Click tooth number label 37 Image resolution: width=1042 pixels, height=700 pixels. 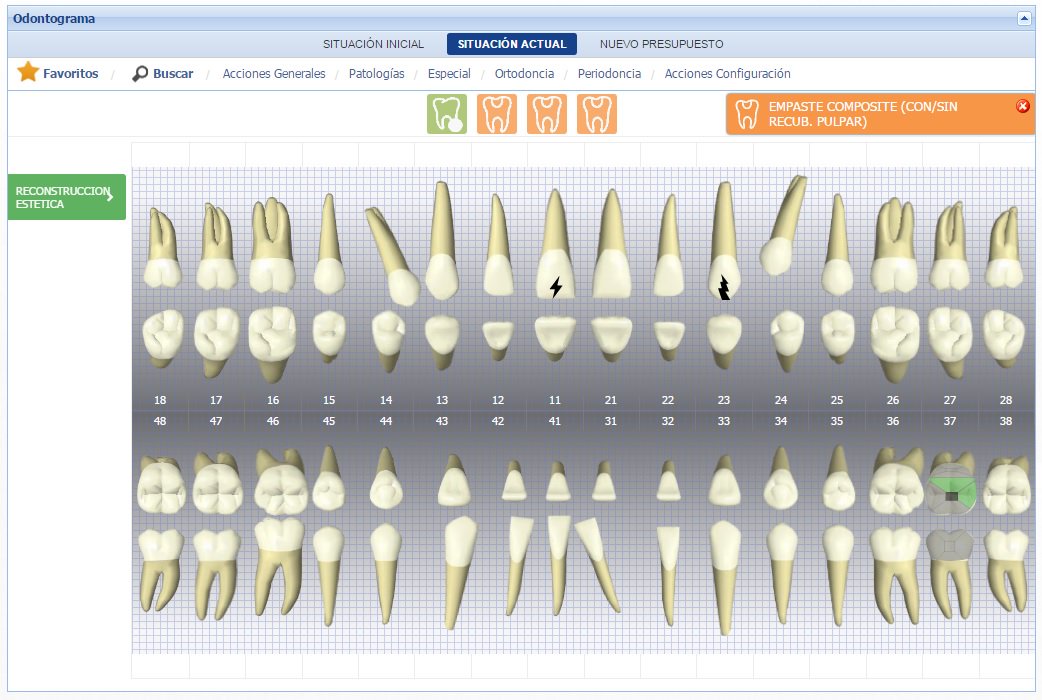[x=950, y=421]
